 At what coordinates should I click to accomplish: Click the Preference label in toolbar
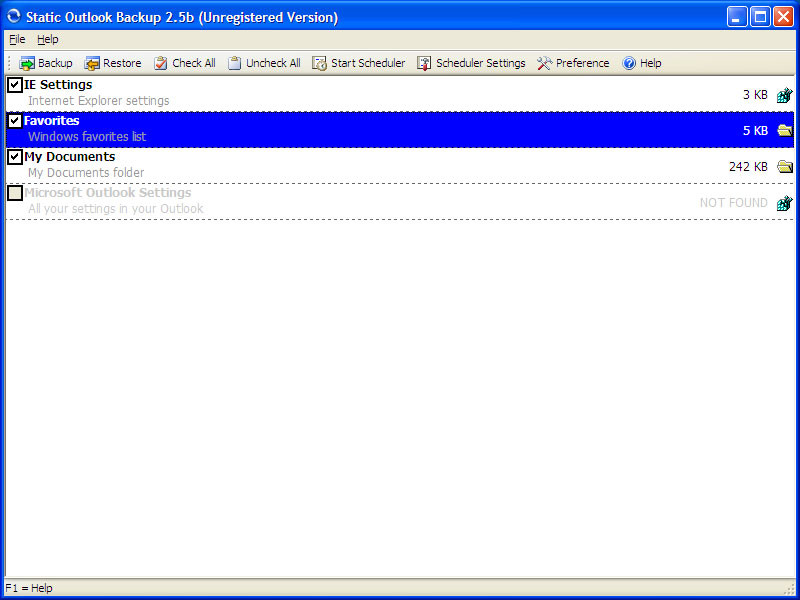(x=583, y=63)
